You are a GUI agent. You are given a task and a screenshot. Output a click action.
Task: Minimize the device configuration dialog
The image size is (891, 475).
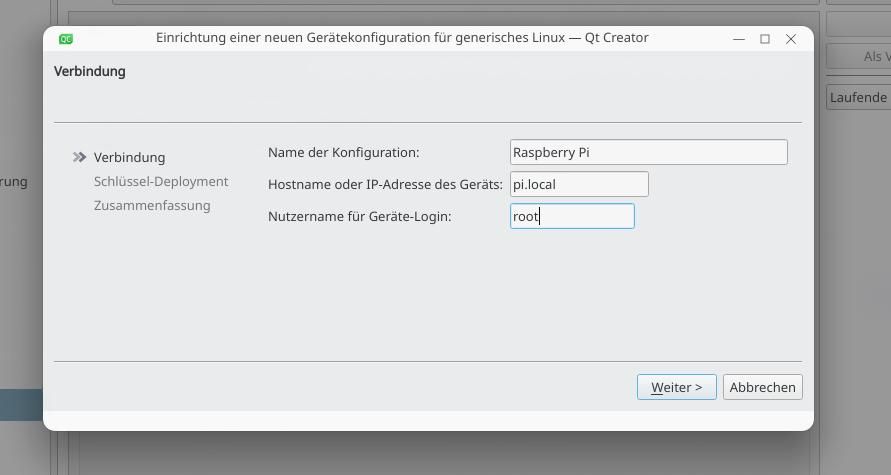(x=739, y=39)
